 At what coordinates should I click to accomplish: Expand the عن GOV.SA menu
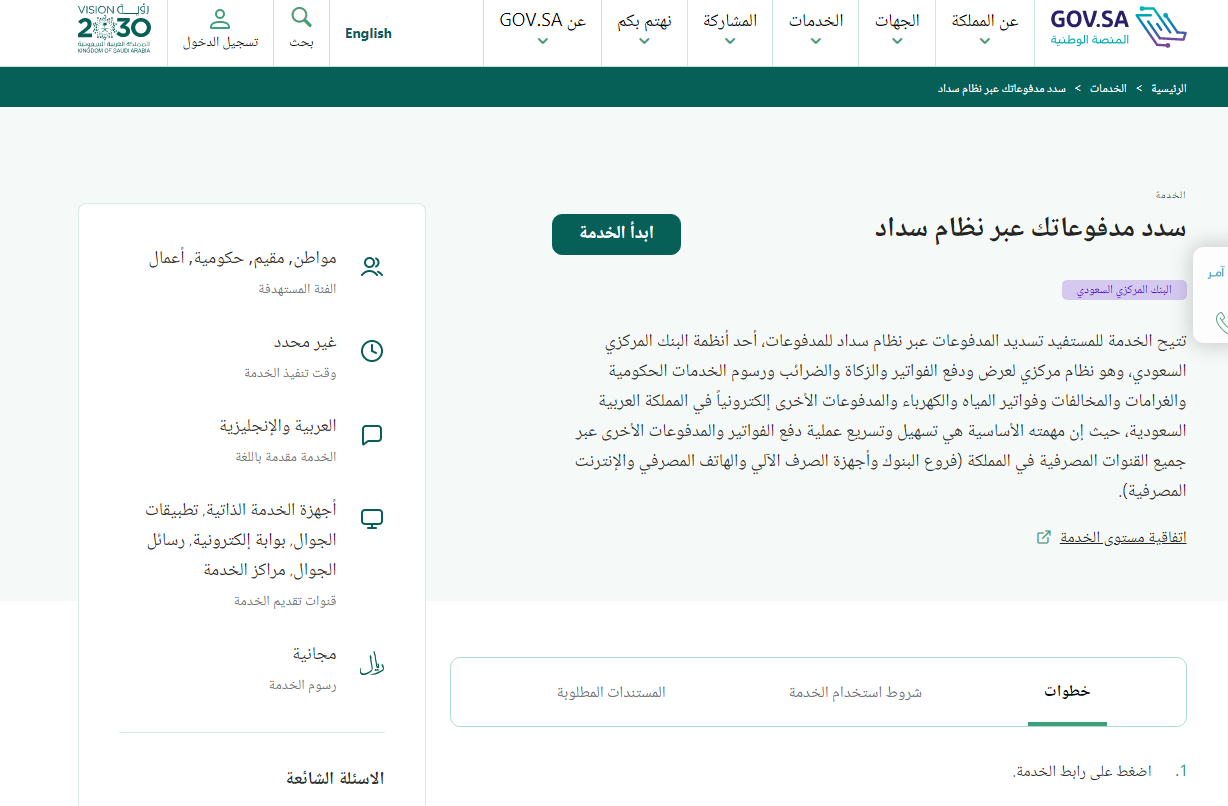[x=542, y=29]
